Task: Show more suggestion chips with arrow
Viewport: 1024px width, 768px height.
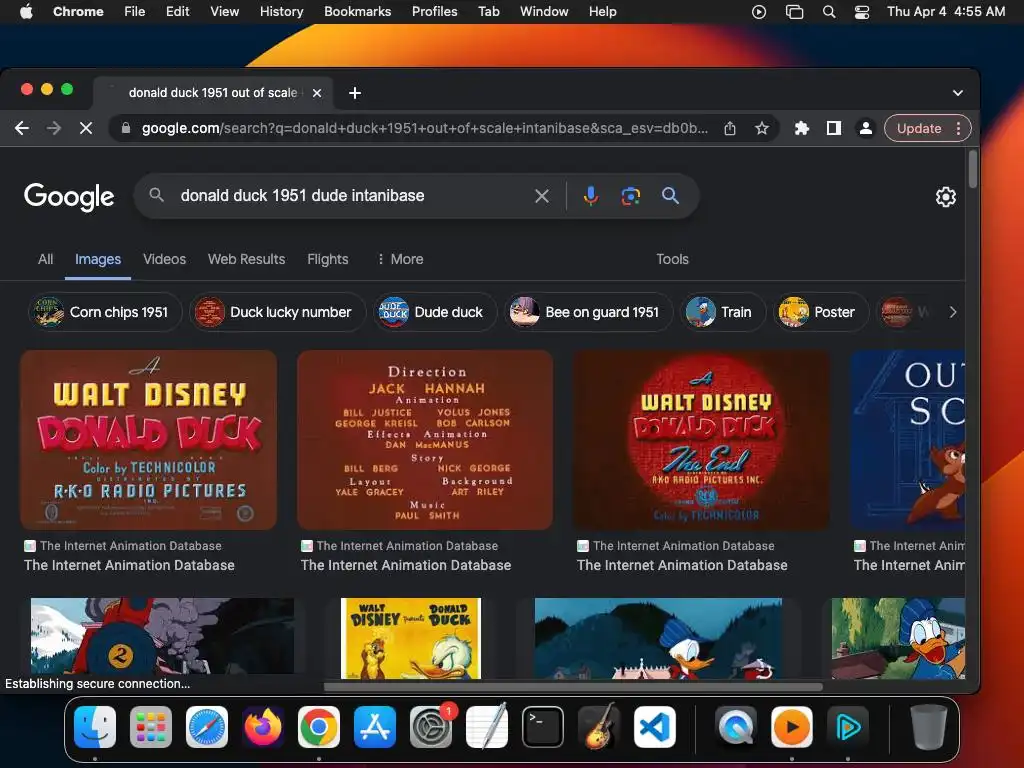Action: tap(953, 312)
